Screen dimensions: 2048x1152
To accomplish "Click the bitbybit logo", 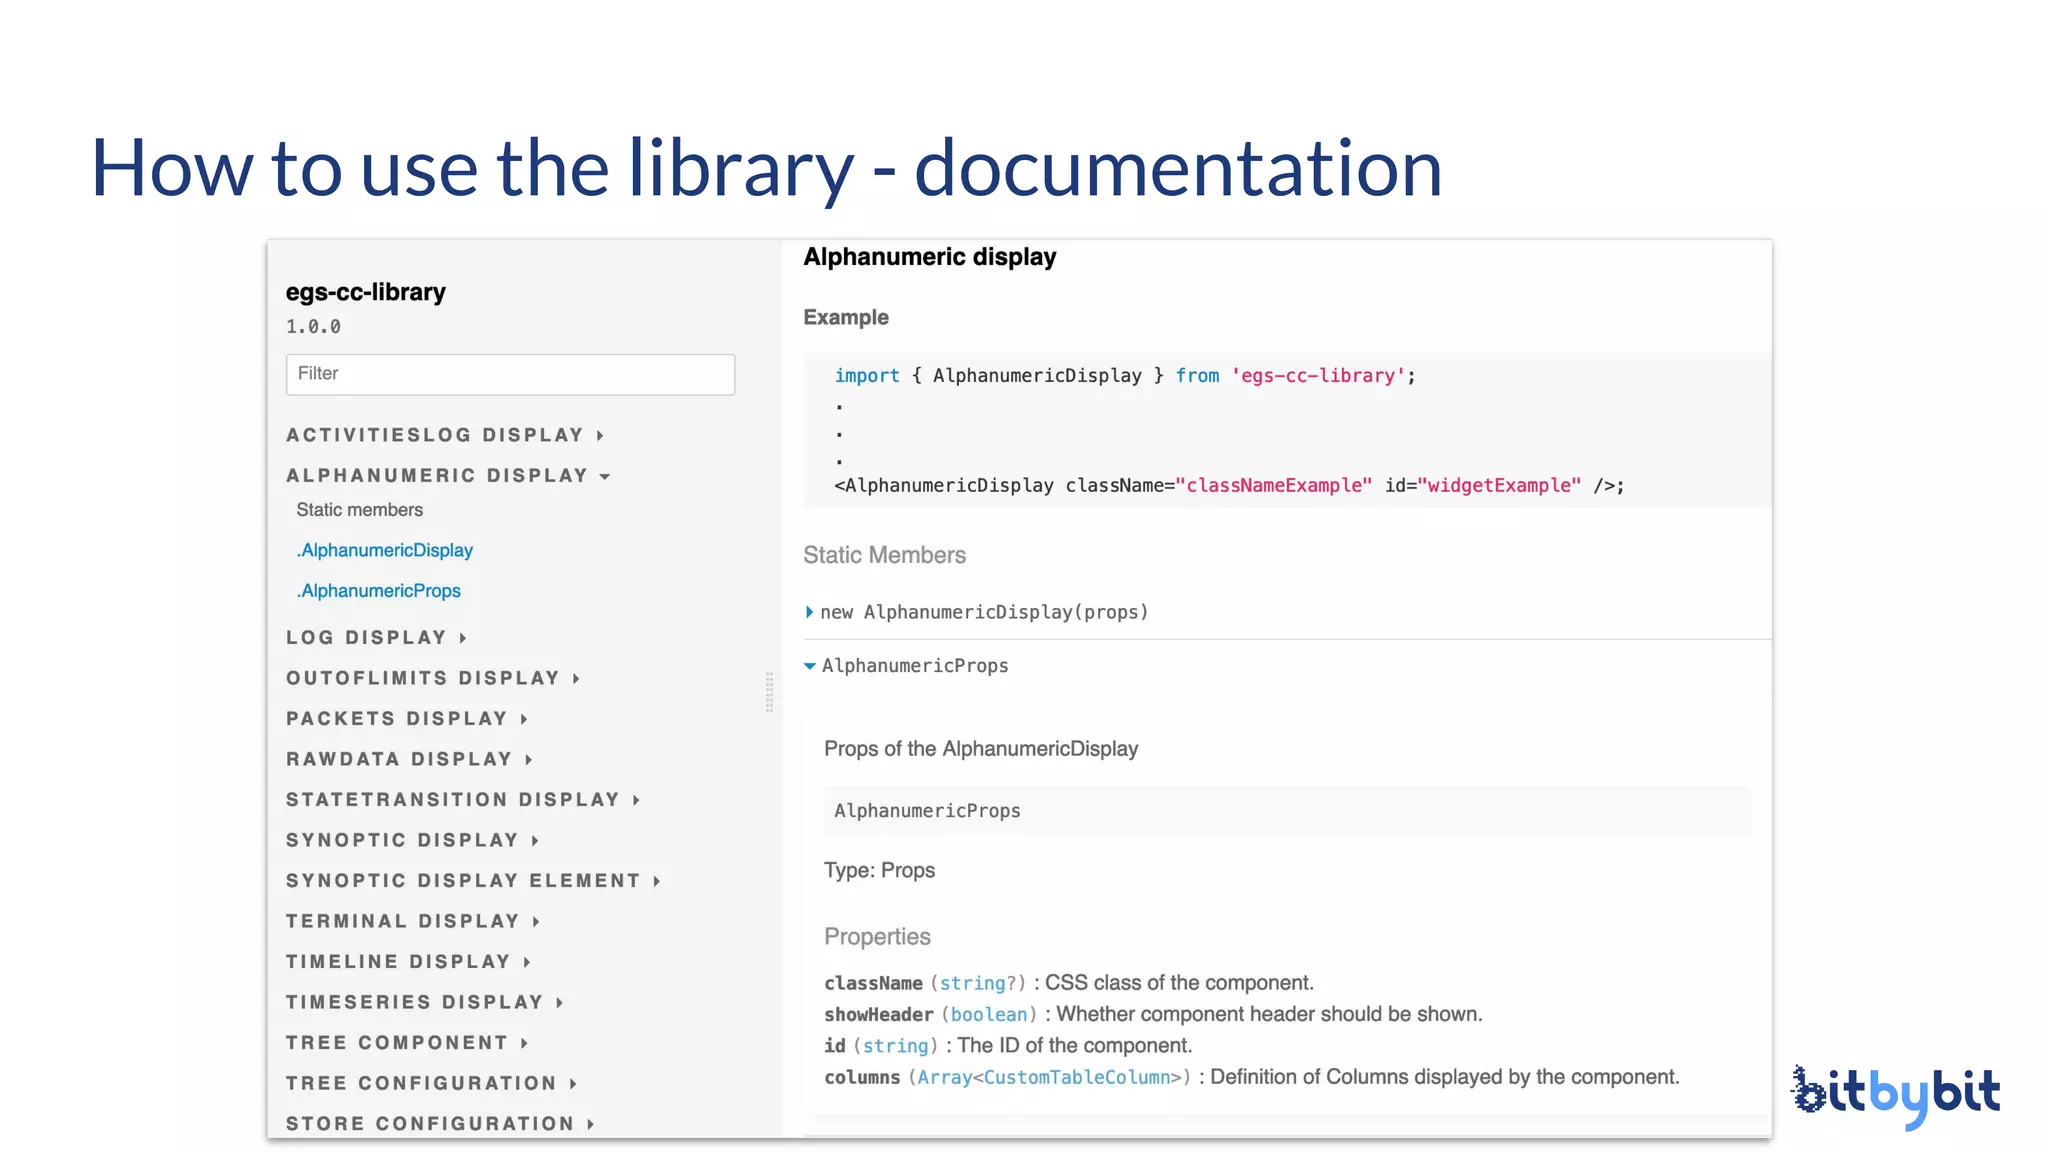I will (1896, 1096).
